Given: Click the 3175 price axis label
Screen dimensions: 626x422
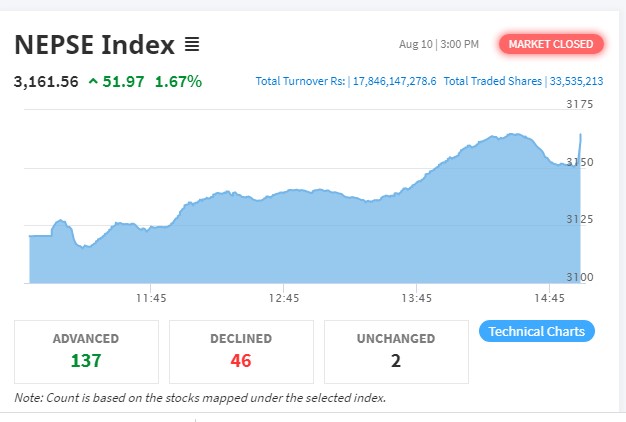Looking at the screenshot, I should pos(580,104).
